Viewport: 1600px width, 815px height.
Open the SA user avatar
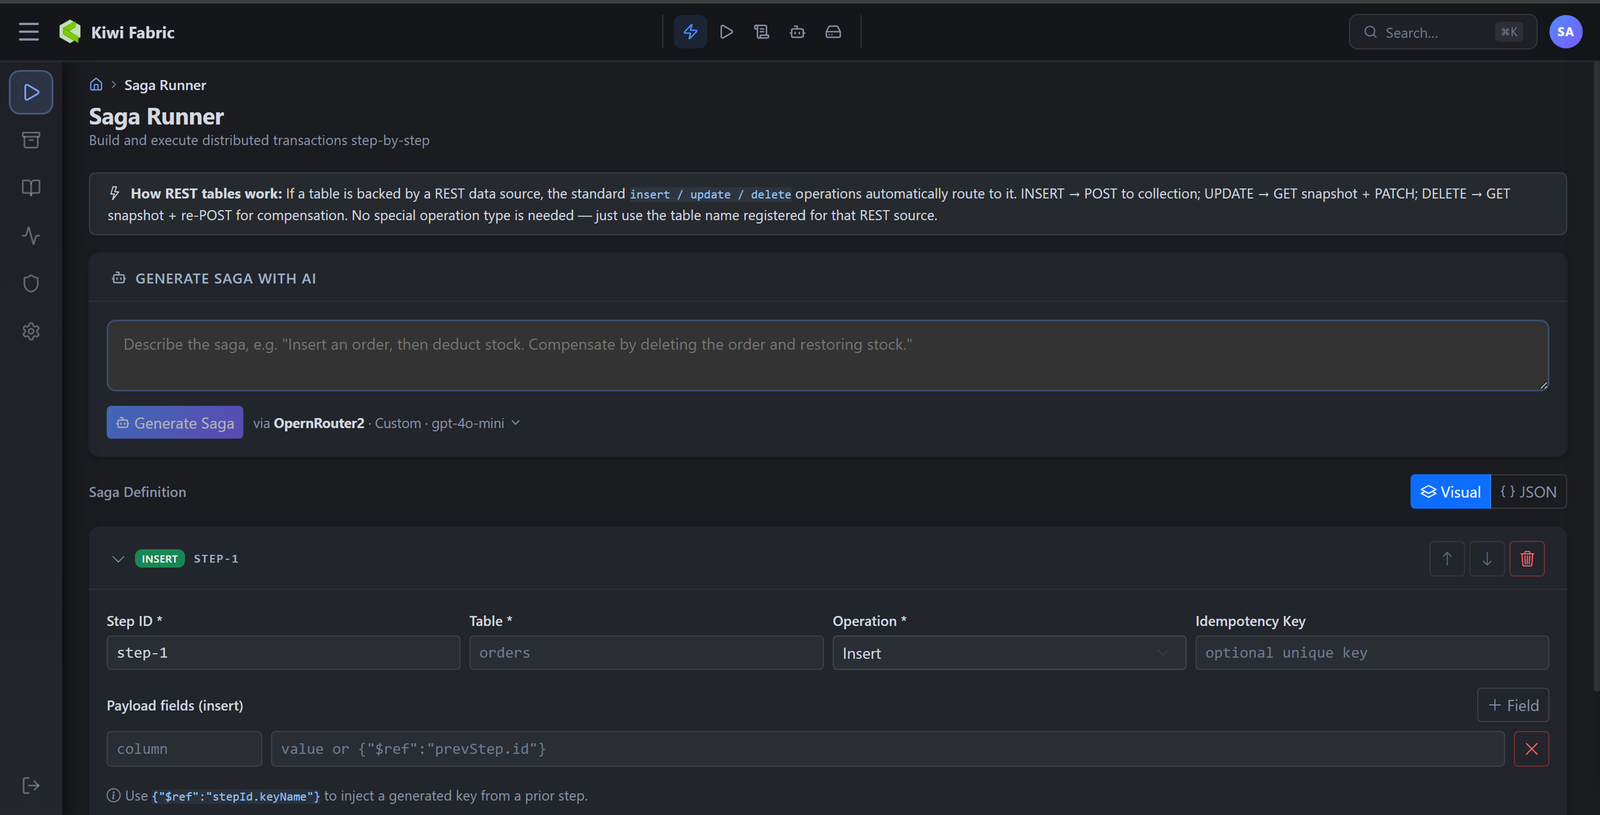click(x=1565, y=32)
